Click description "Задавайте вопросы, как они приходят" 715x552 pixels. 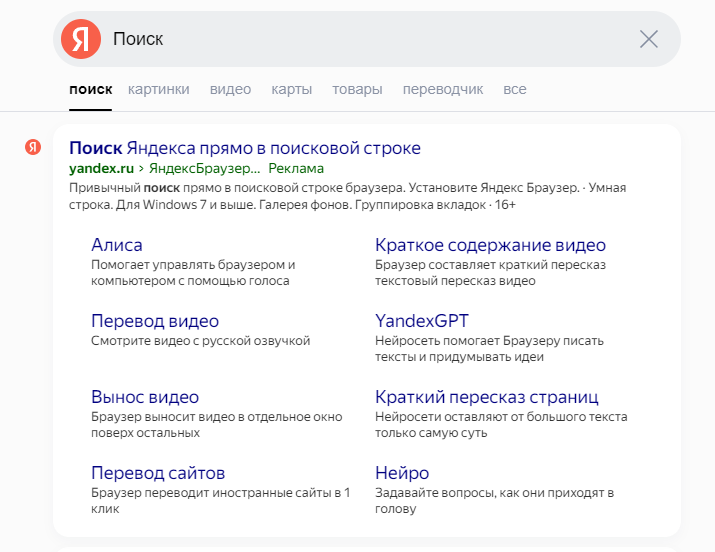tap(494, 500)
